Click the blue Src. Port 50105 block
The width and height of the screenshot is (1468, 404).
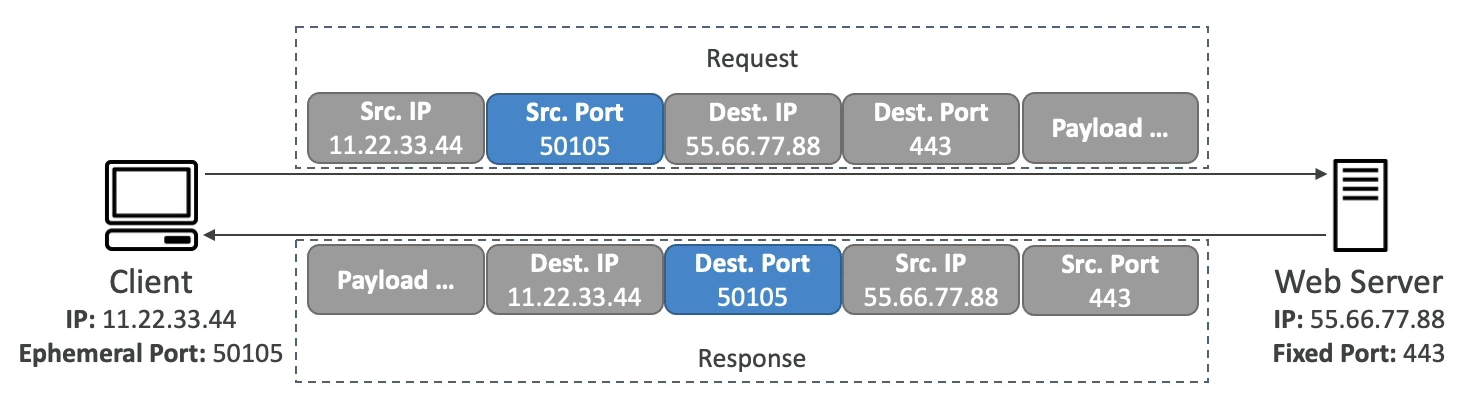coord(574,129)
